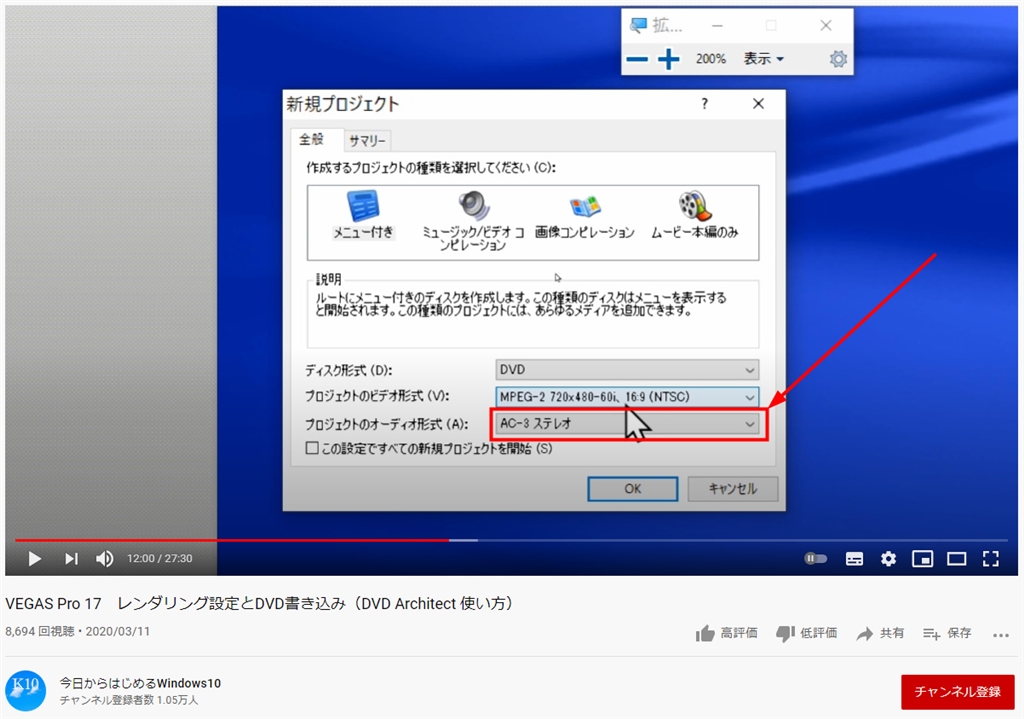1024x719 pixels.
Task: Dislike the video with 低評価
Action: (806, 633)
